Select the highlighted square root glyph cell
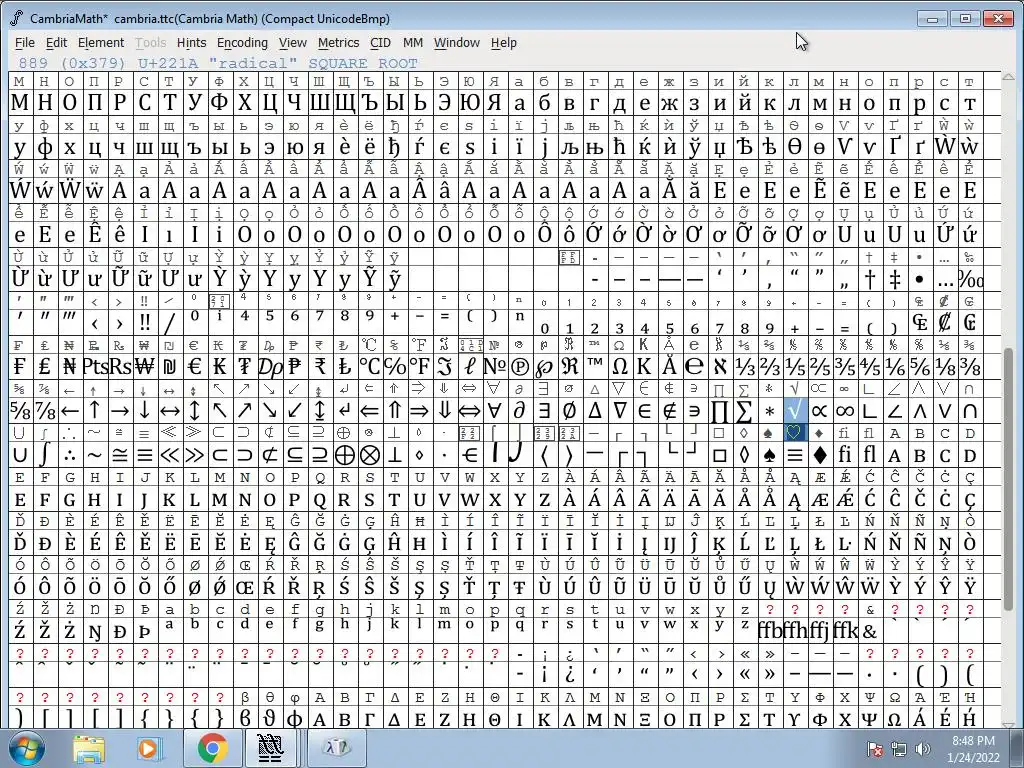1024x768 pixels. pyautogui.click(x=795, y=411)
